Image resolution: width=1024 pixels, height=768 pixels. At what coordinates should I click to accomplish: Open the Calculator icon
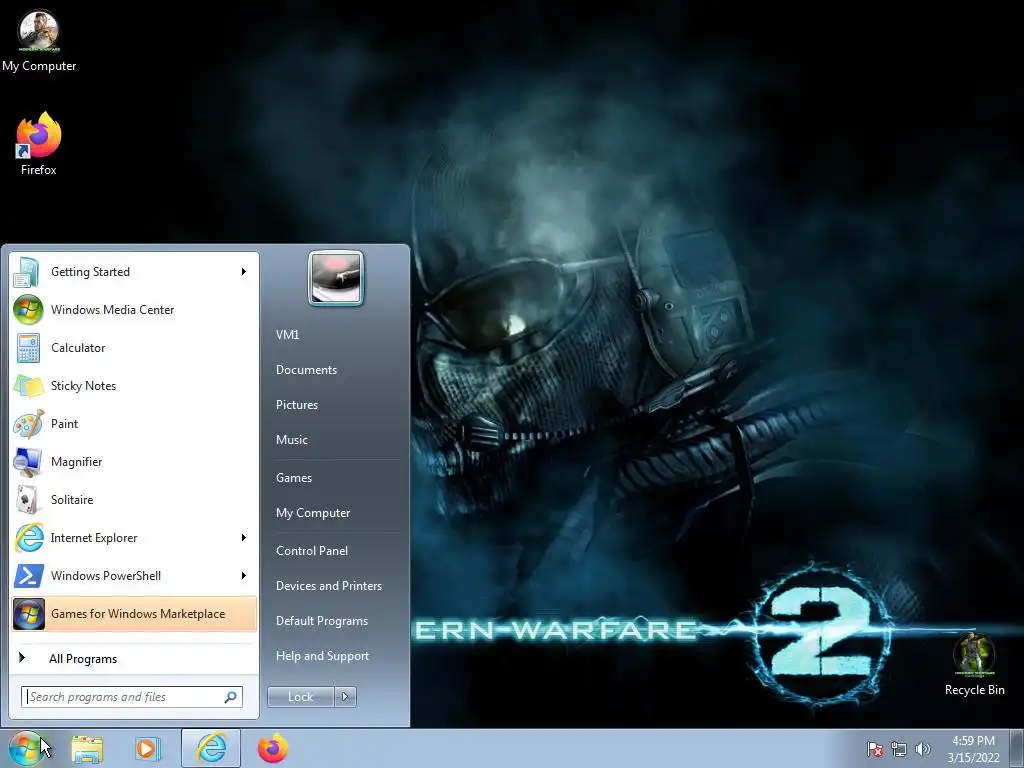28,347
